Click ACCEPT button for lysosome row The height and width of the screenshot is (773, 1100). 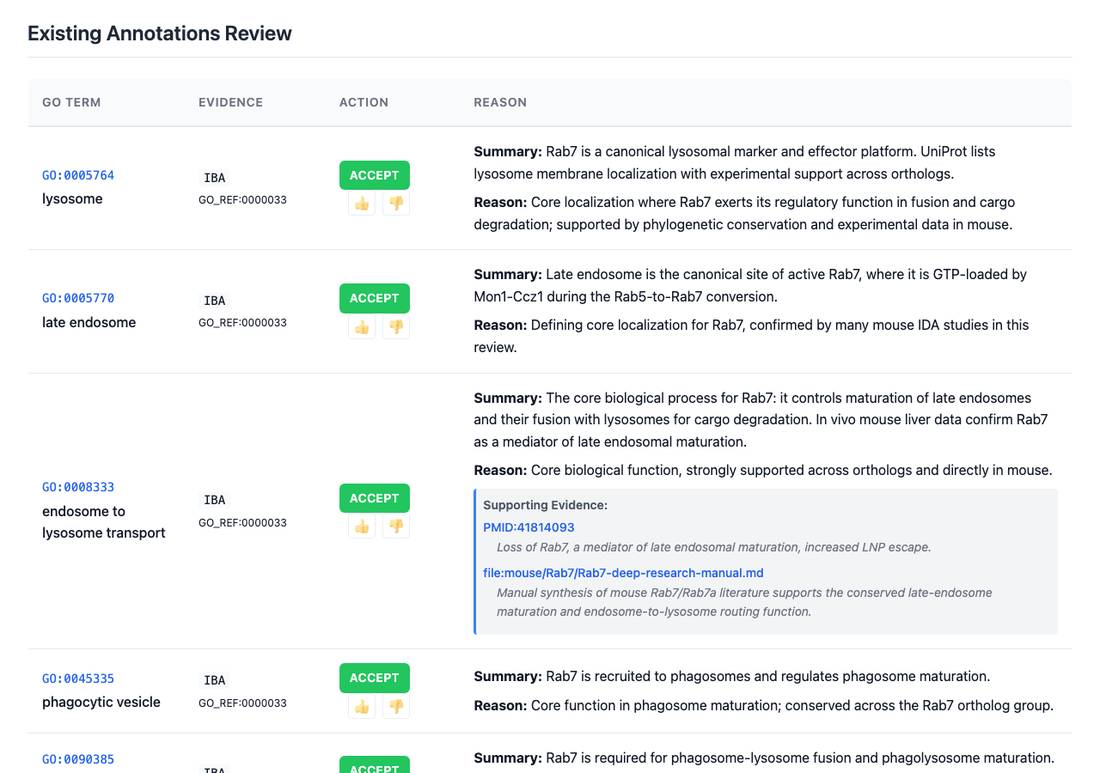point(374,175)
